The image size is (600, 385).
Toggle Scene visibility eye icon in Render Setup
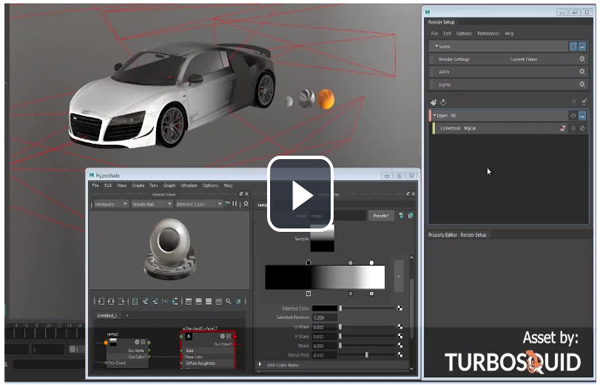pos(573,46)
